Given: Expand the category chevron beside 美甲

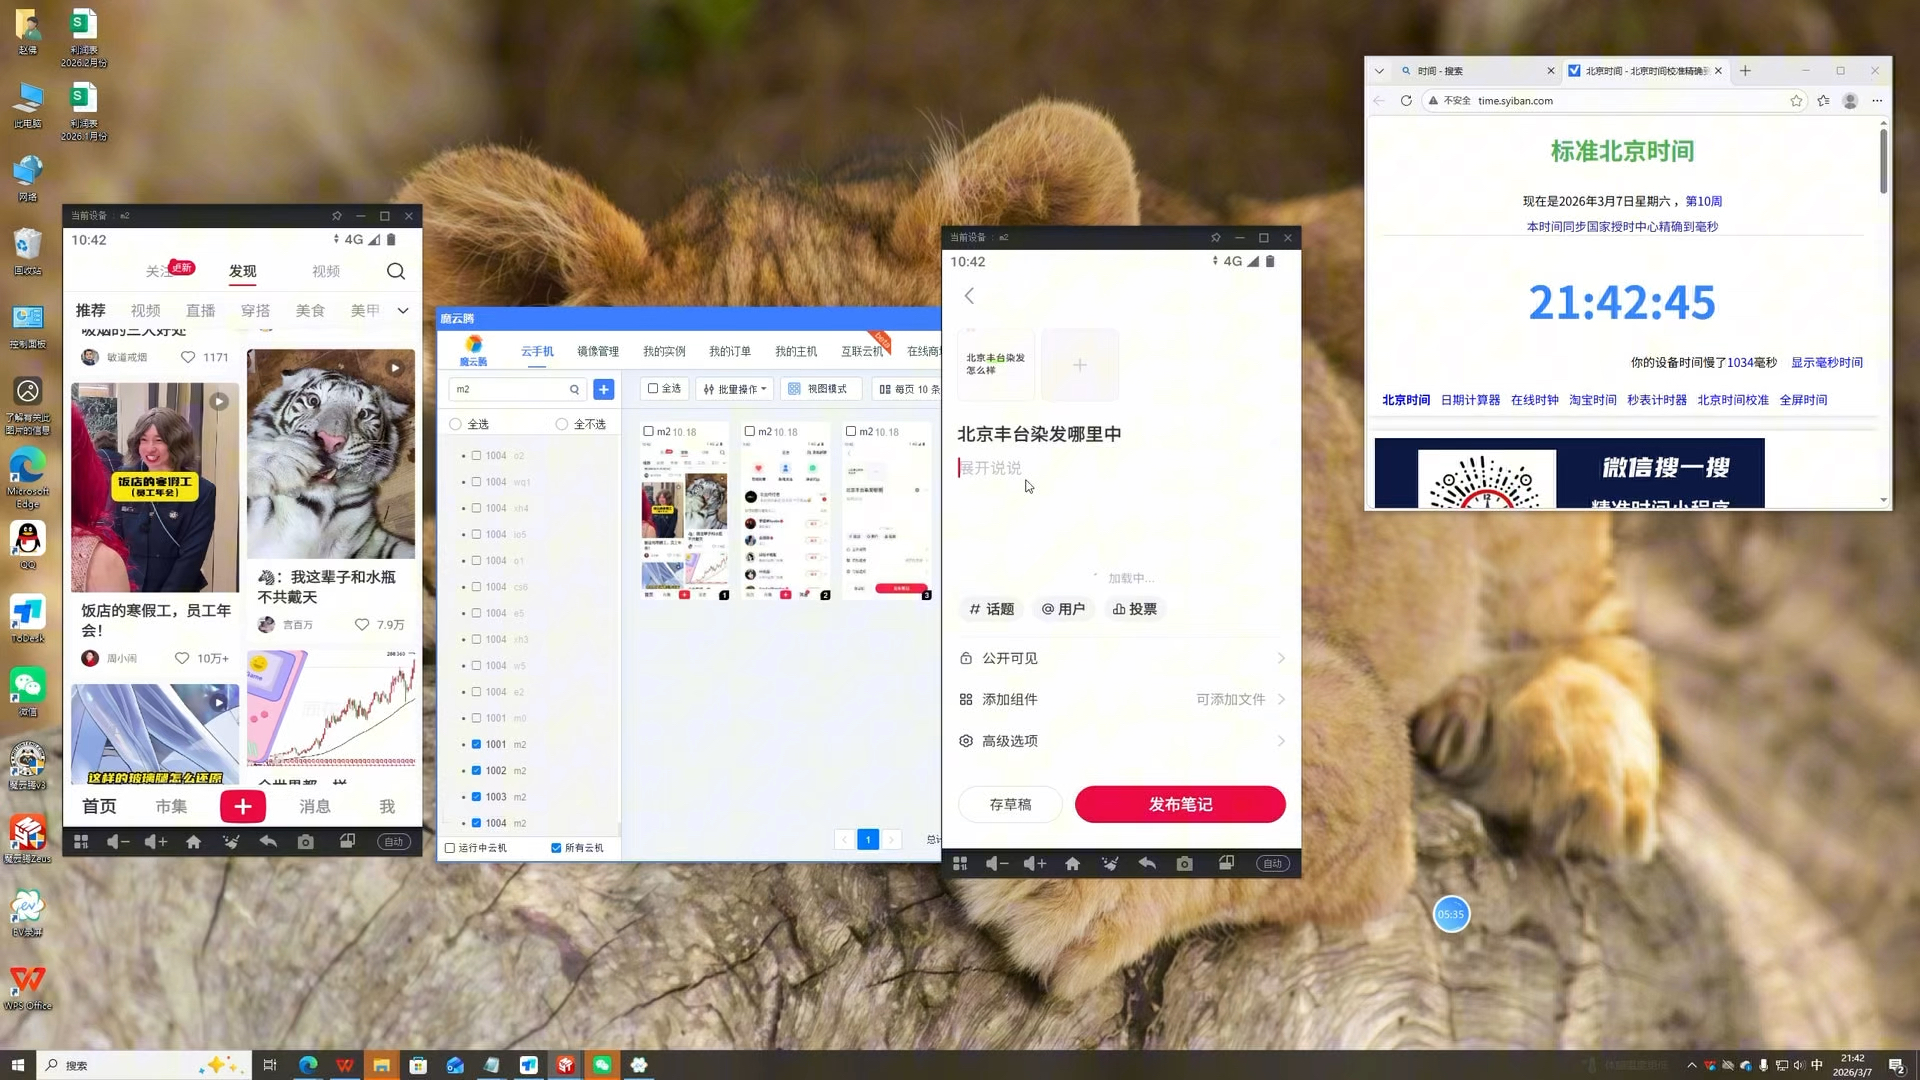Looking at the screenshot, I should [403, 311].
